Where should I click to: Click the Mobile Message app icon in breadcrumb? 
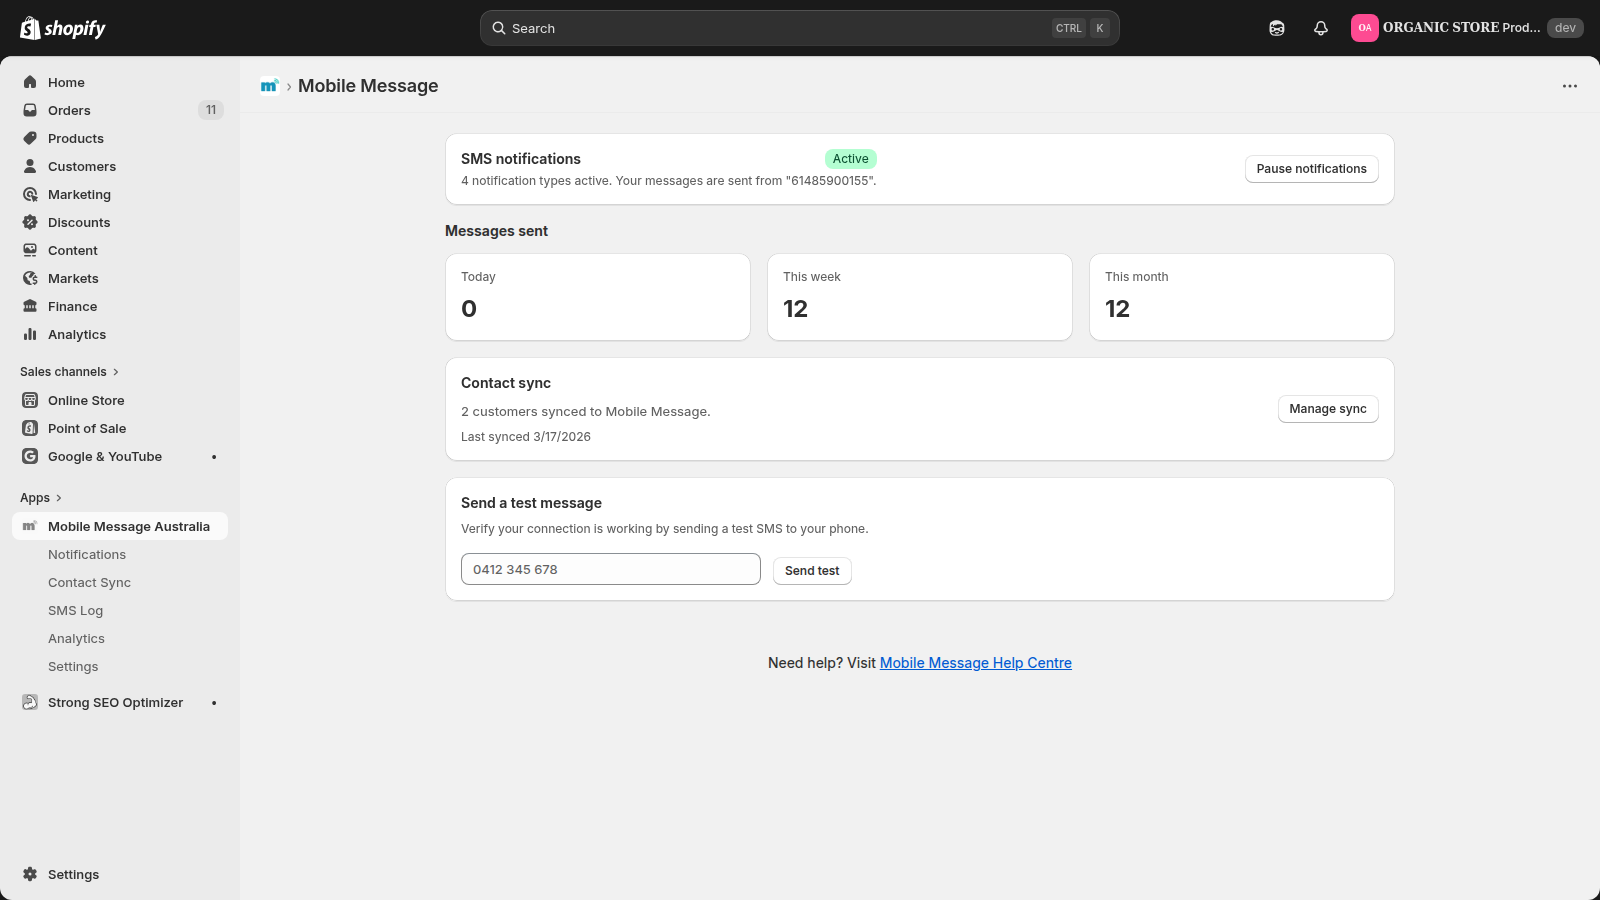(x=268, y=85)
